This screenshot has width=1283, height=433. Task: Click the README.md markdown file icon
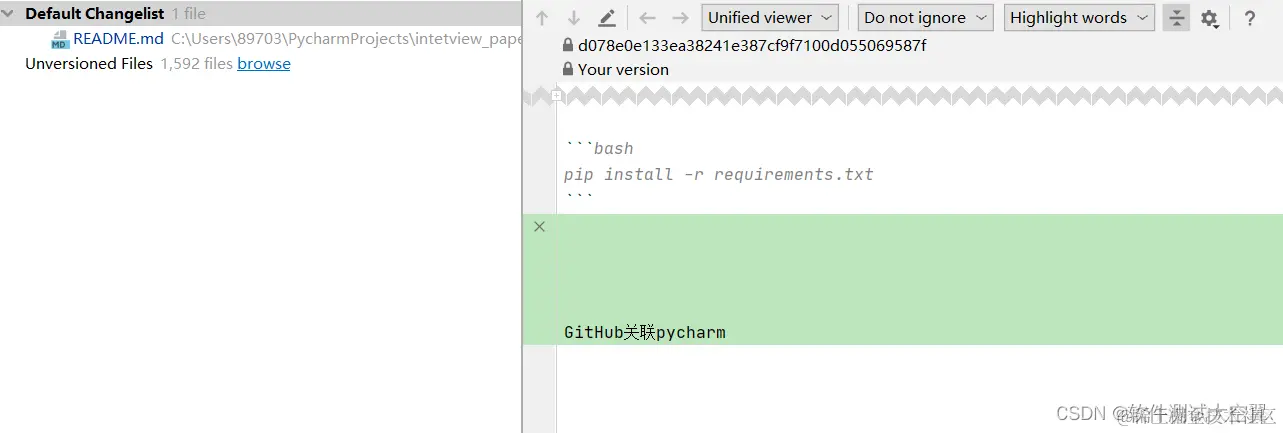[60, 39]
